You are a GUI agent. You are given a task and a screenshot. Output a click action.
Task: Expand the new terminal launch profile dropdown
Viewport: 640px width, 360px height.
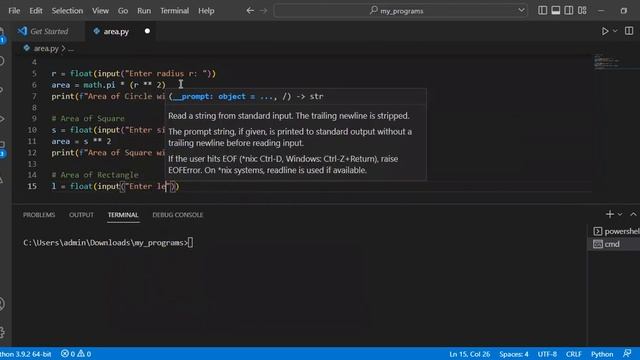[x=620, y=214]
